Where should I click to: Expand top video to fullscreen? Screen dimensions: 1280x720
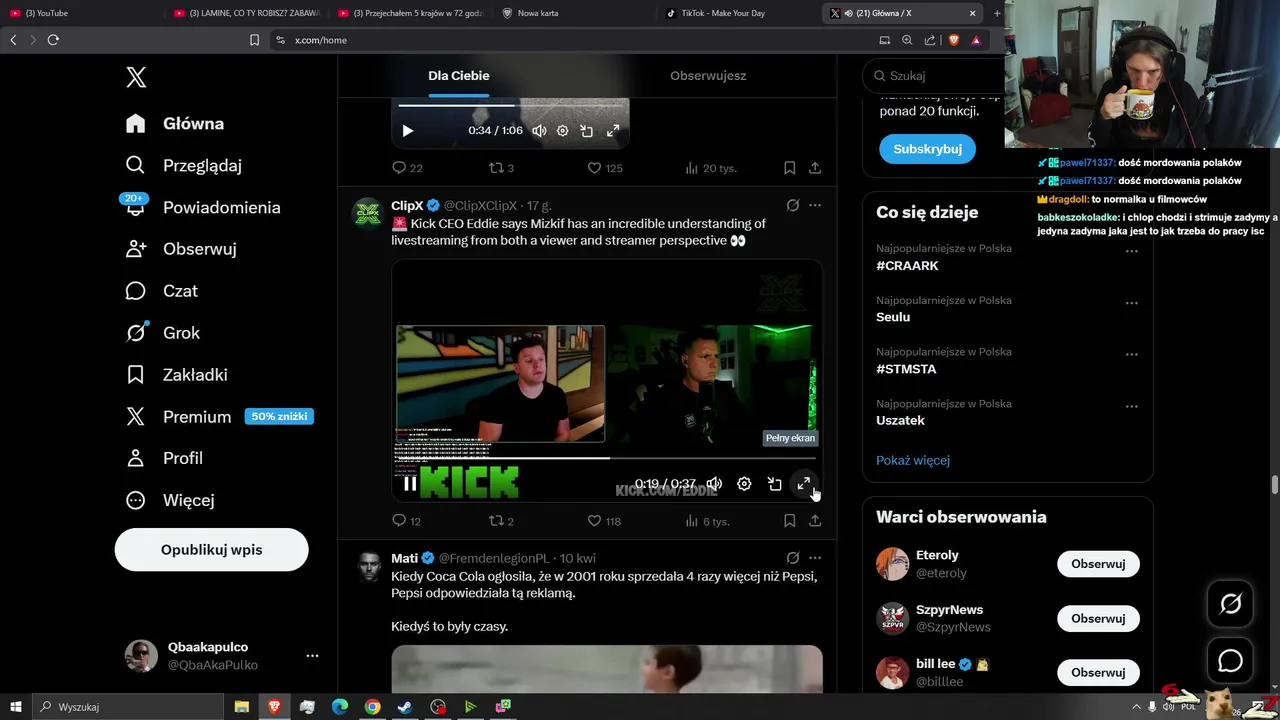pos(613,131)
